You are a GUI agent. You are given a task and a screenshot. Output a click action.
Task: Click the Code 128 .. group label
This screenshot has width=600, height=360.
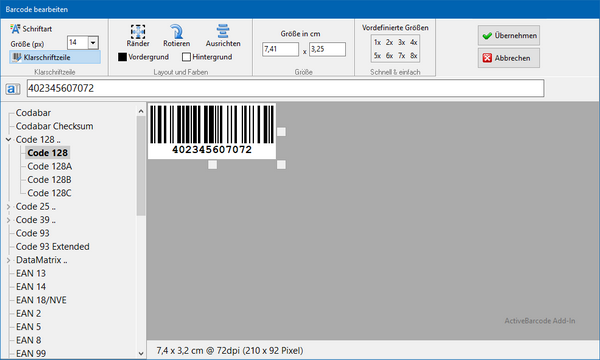38,140
